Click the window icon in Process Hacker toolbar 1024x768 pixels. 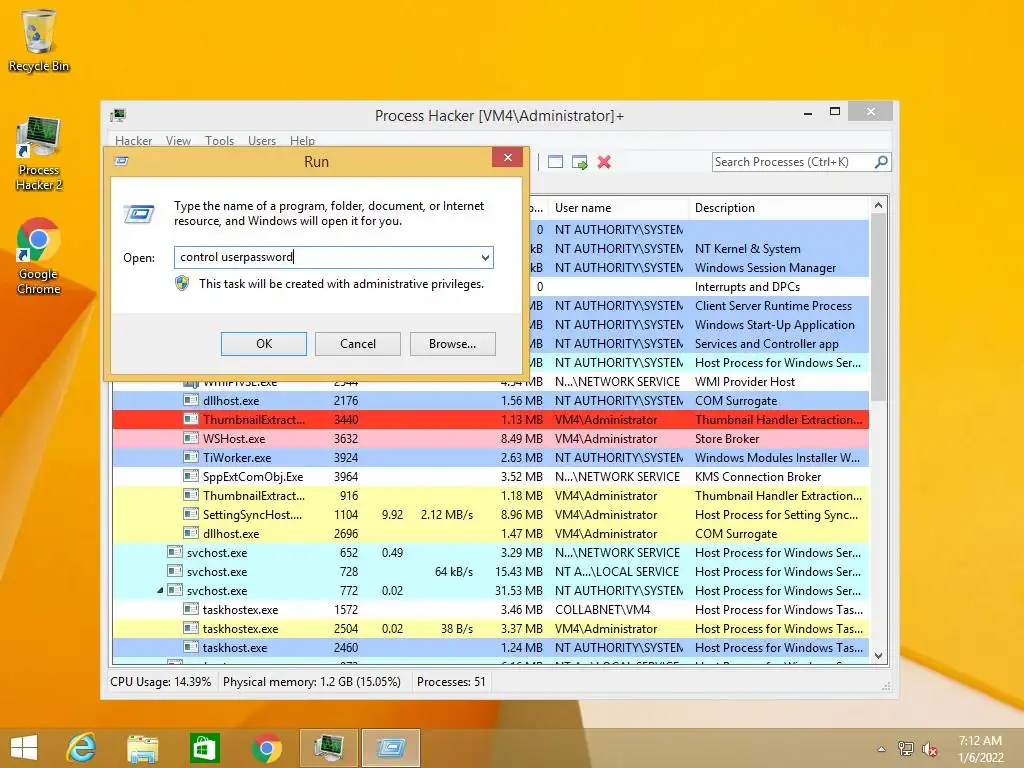click(x=555, y=162)
